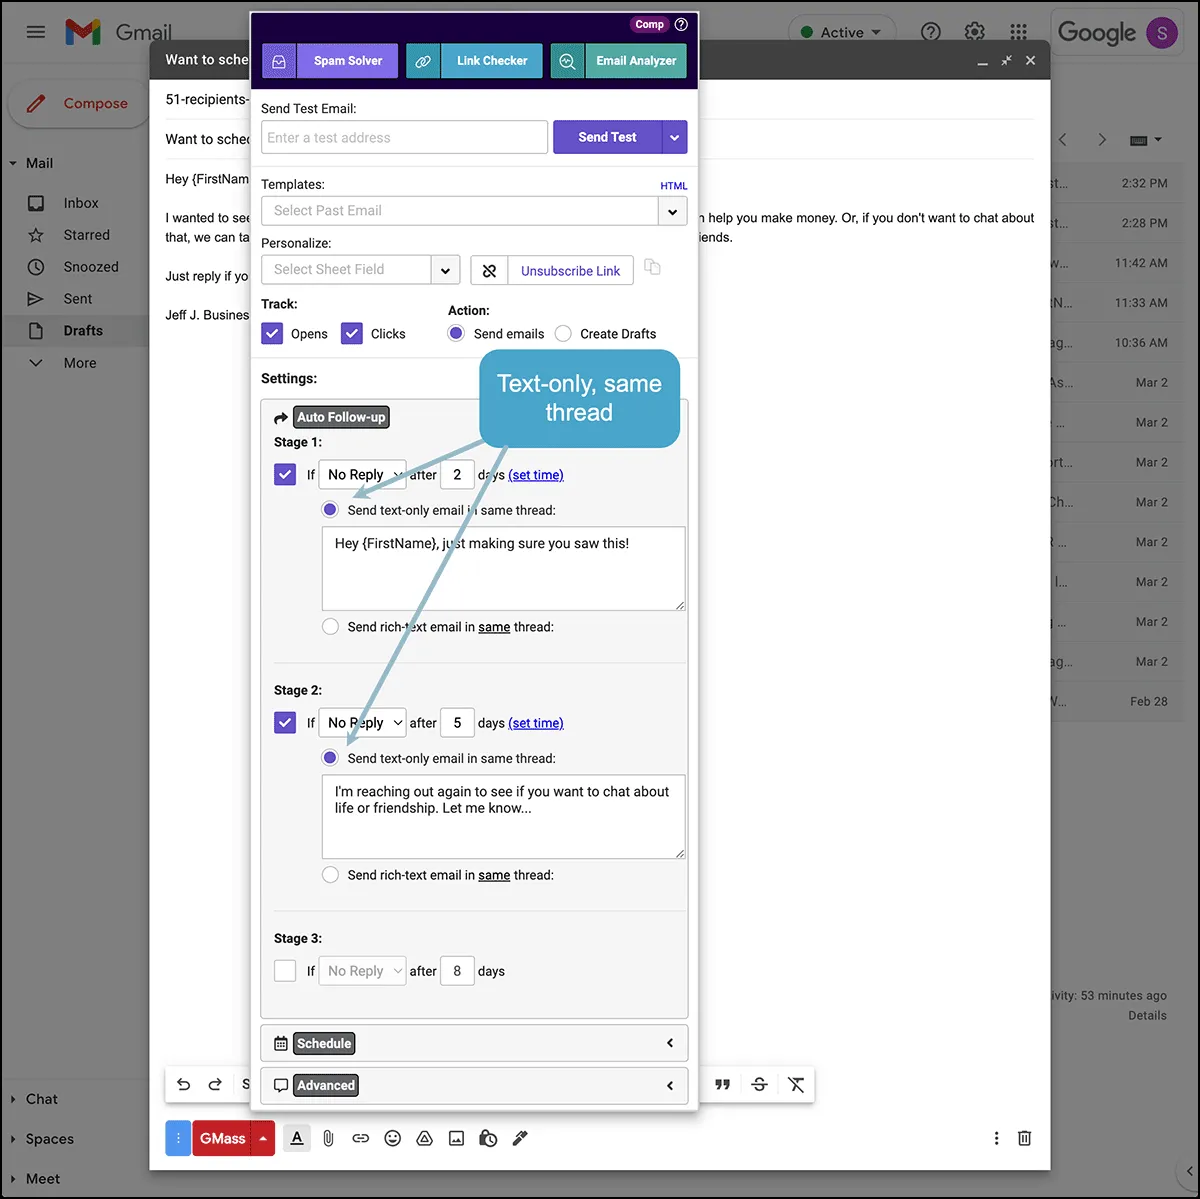Open the Inbox folder
The height and width of the screenshot is (1199, 1200).
click(81, 203)
